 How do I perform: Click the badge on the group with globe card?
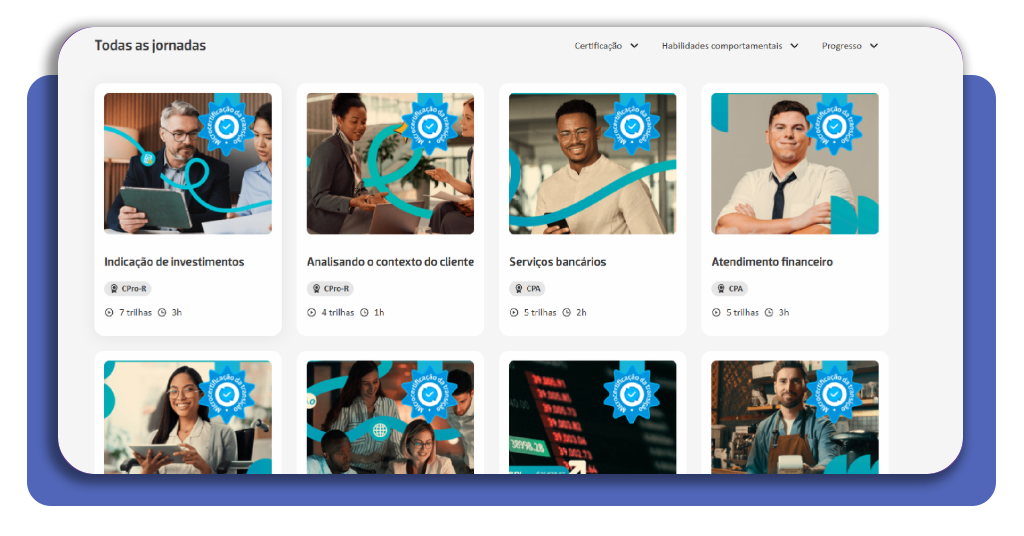(429, 394)
